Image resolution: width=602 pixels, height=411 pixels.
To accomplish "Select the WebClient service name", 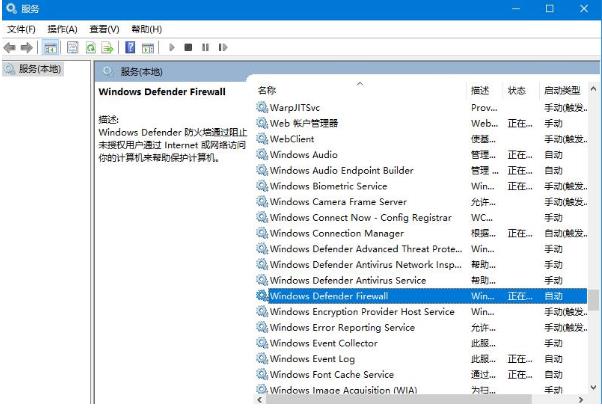I will 292,139.
